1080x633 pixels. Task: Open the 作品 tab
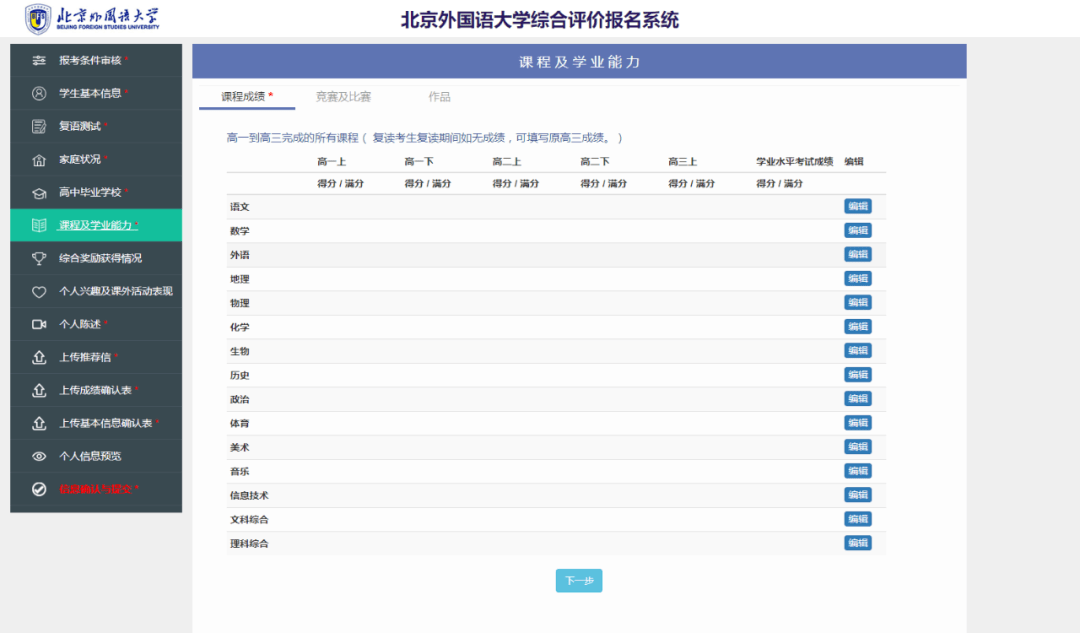(x=438, y=96)
